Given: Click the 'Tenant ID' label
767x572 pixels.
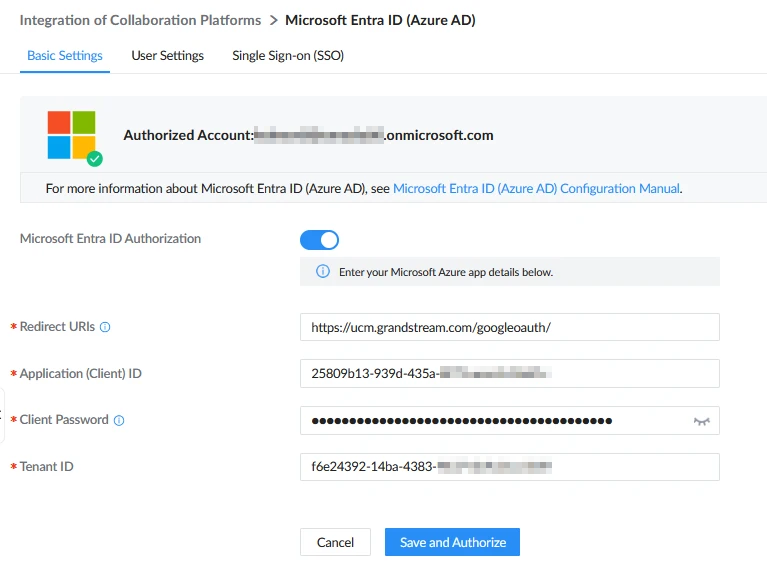Looking at the screenshot, I should pos(46,466).
